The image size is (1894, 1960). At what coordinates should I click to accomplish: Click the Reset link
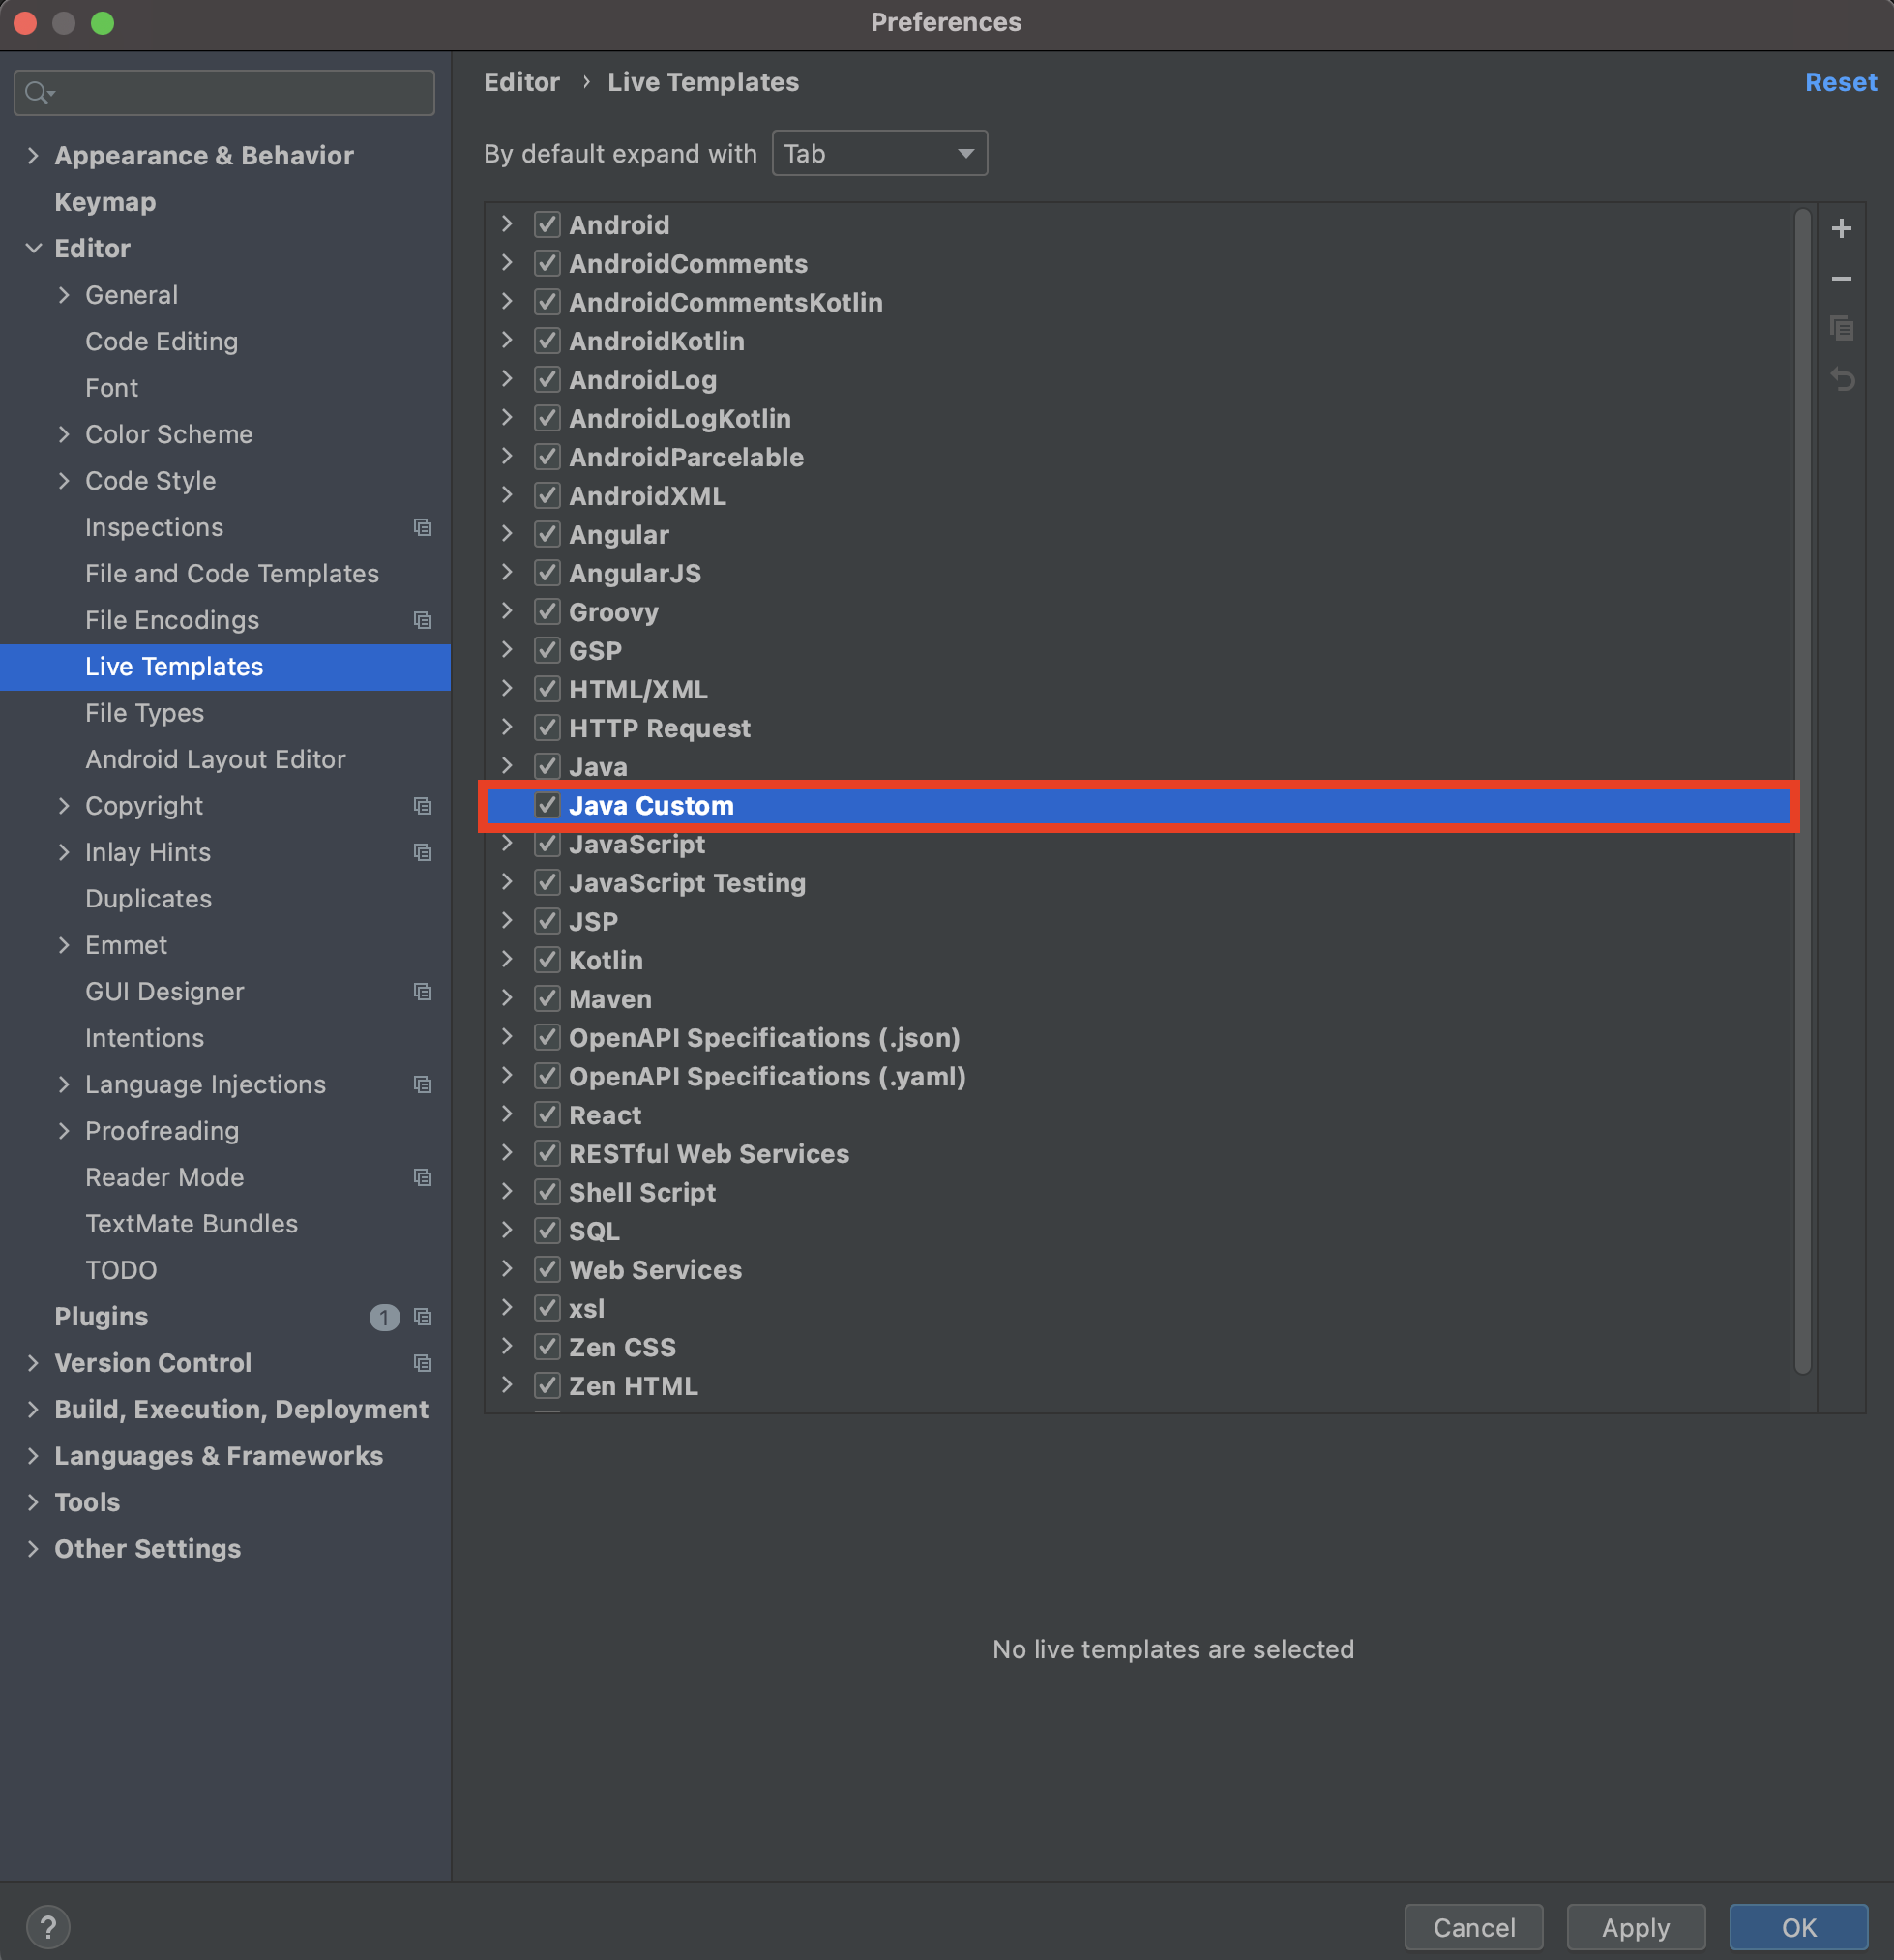[x=1840, y=82]
